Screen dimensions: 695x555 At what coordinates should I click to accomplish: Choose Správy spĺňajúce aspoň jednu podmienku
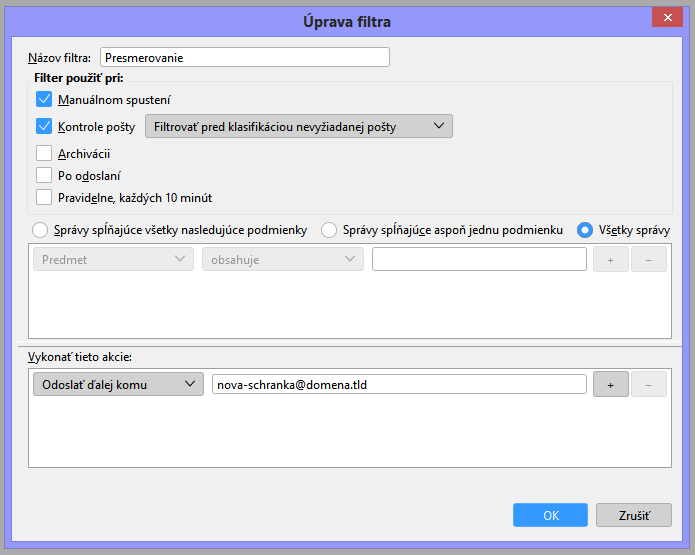(x=328, y=230)
